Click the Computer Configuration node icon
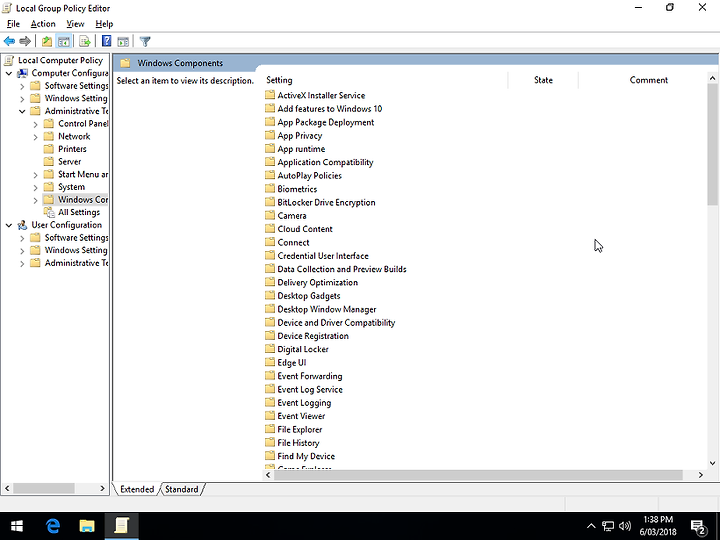 click(22, 73)
